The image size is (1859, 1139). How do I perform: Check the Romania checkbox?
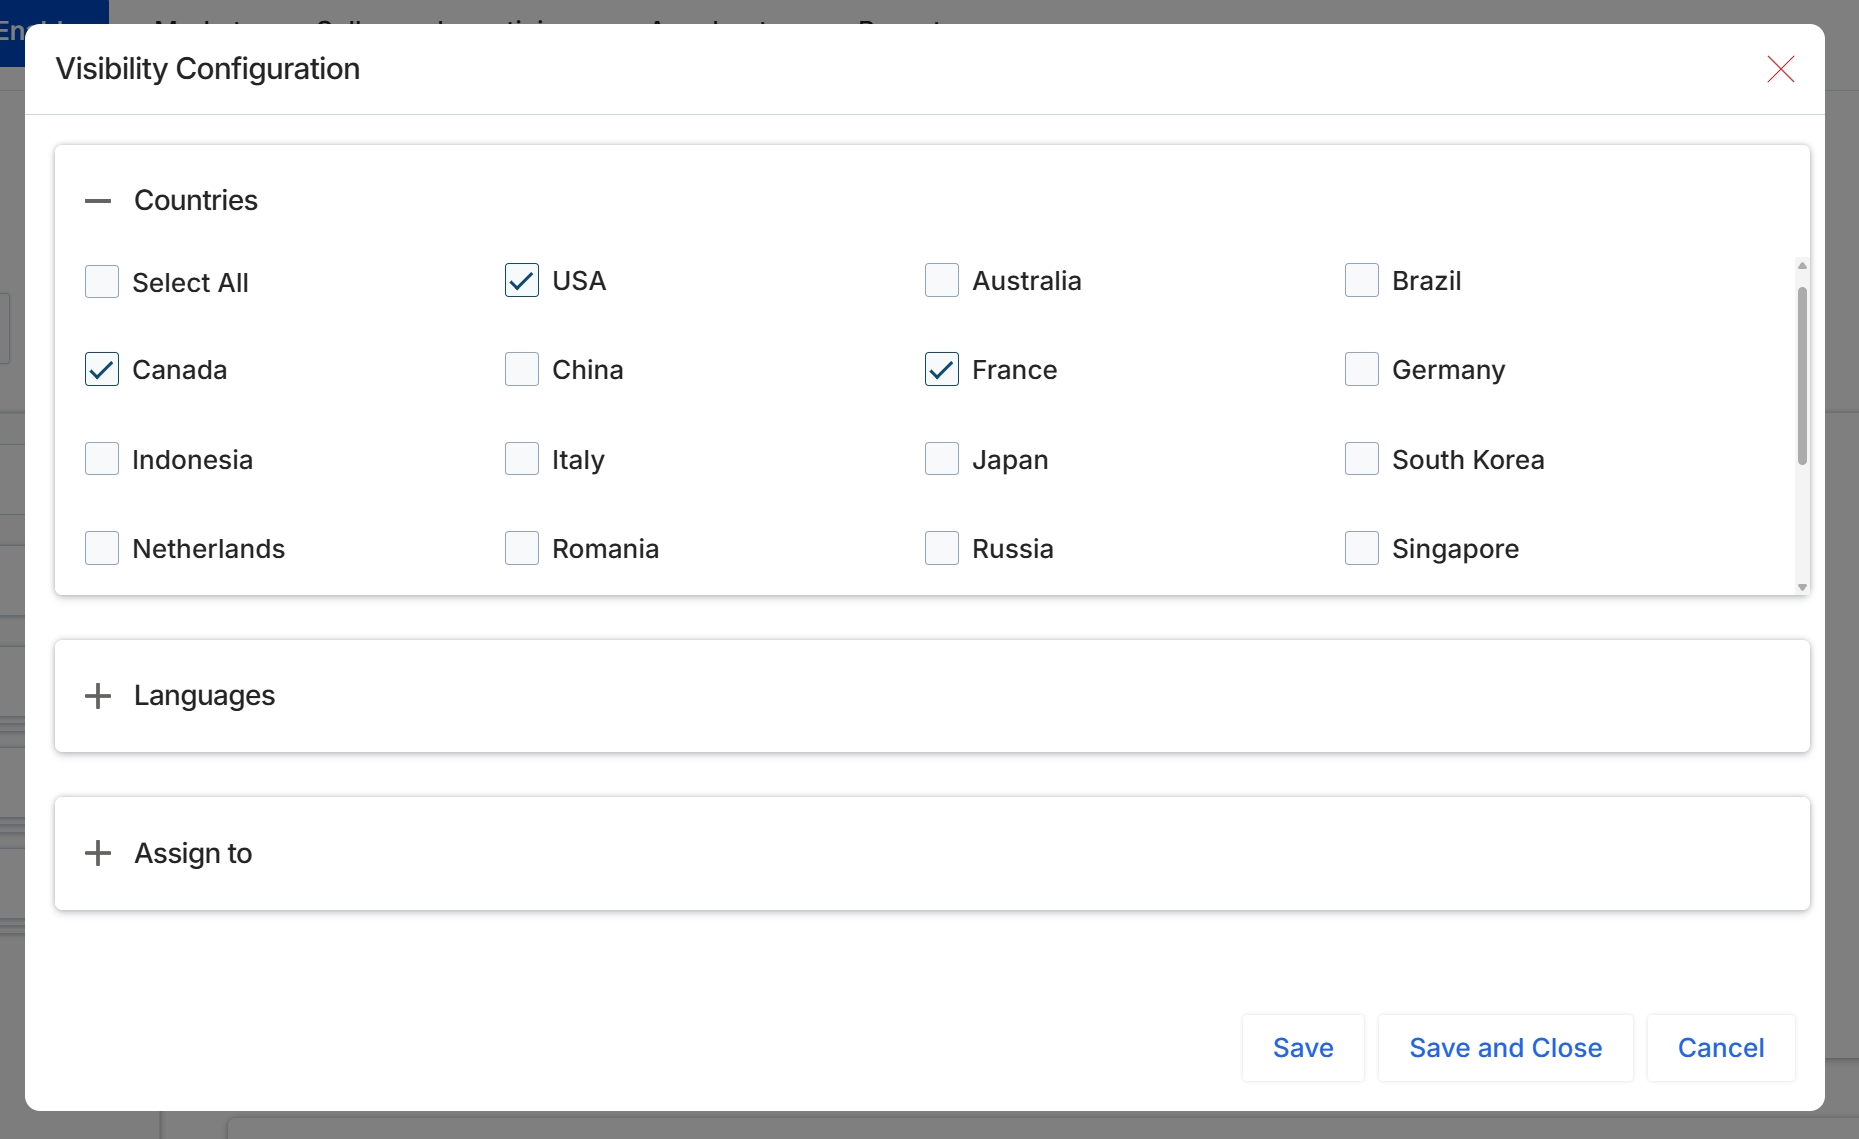click(522, 548)
